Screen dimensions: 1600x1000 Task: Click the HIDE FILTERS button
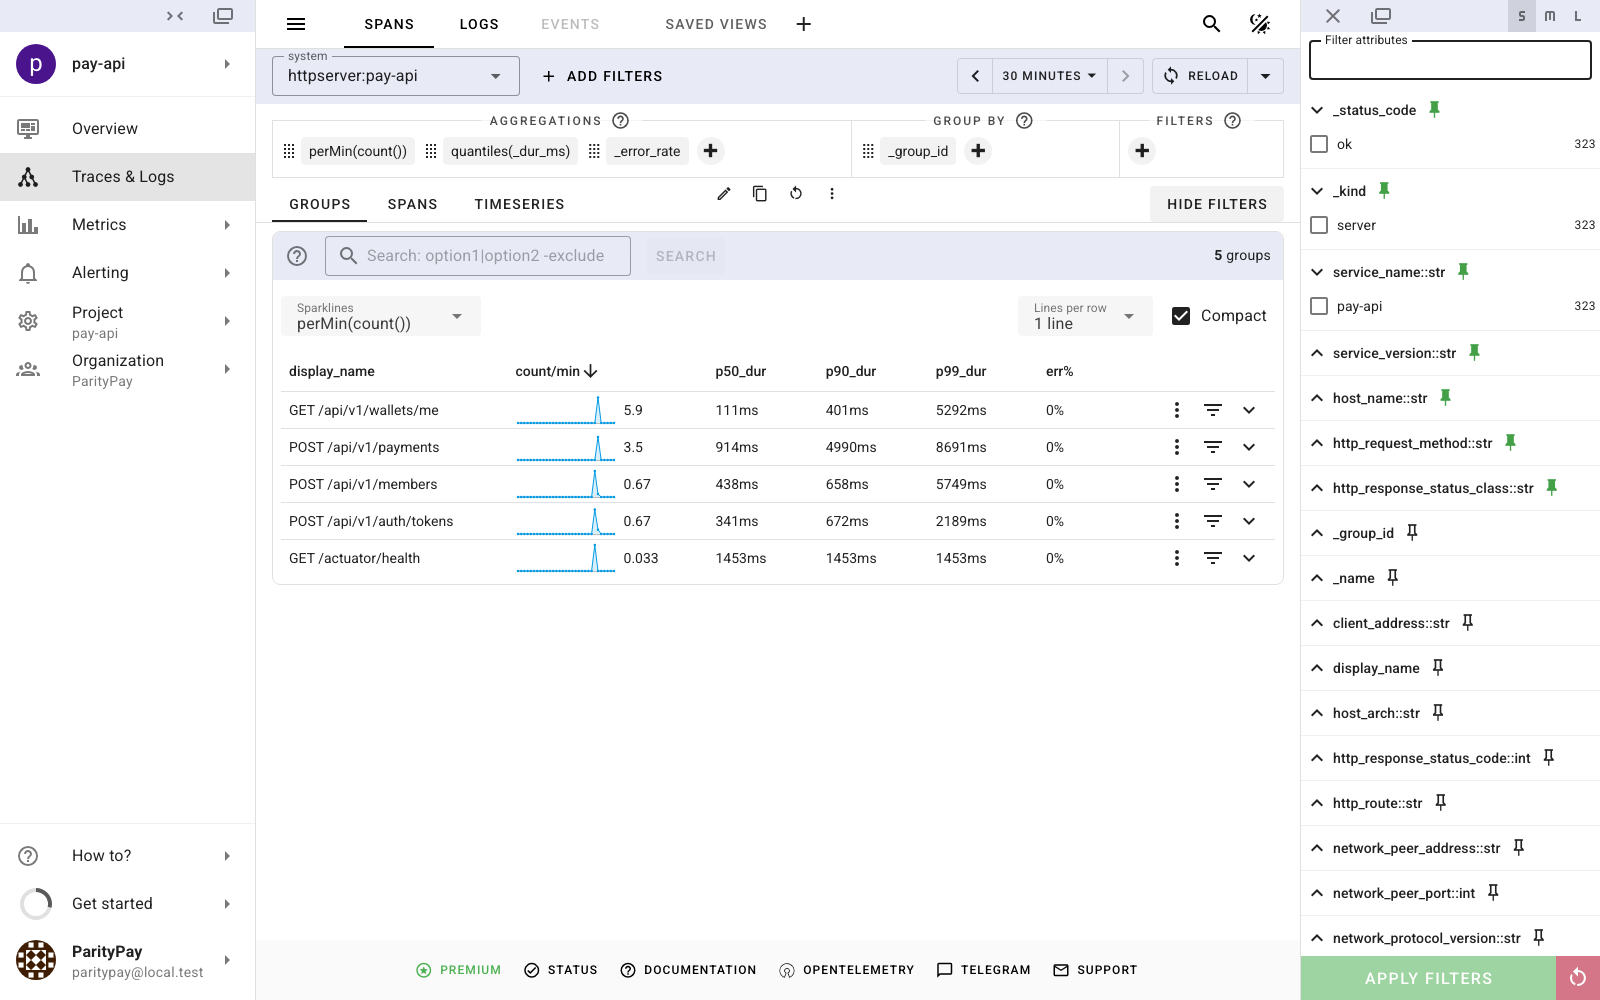click(1217, 204)
